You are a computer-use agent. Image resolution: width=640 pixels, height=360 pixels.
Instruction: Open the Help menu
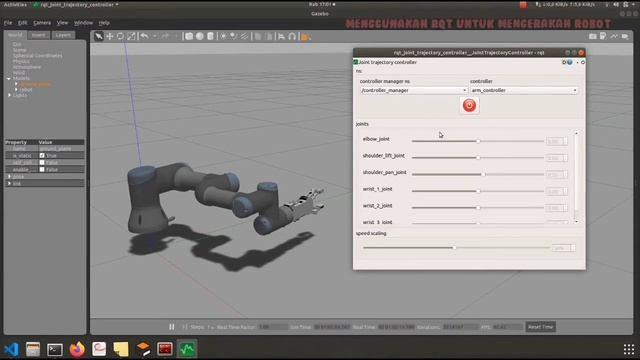(x=104, y=23)
